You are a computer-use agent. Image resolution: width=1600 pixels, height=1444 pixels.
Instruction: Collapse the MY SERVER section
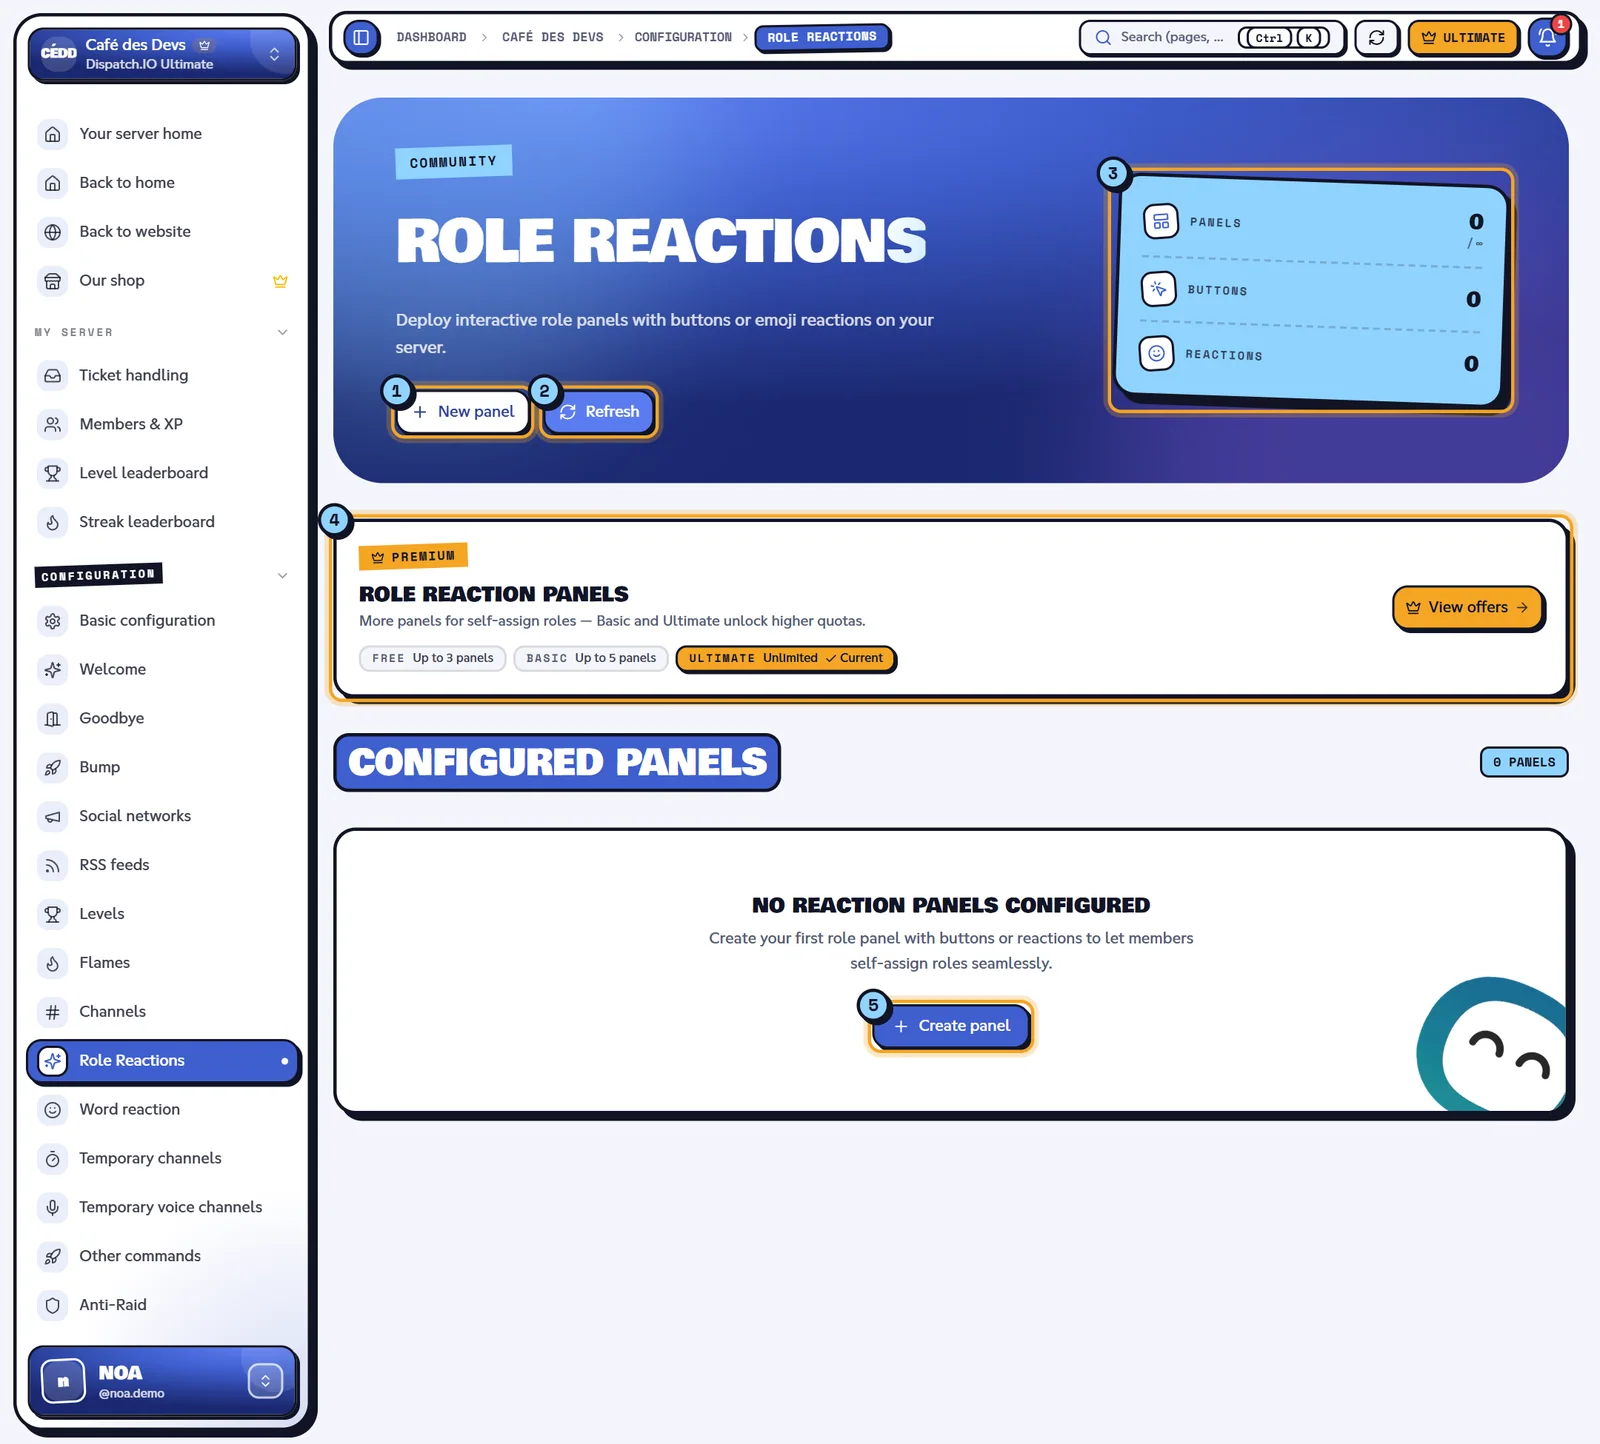[x=282, y=332]
